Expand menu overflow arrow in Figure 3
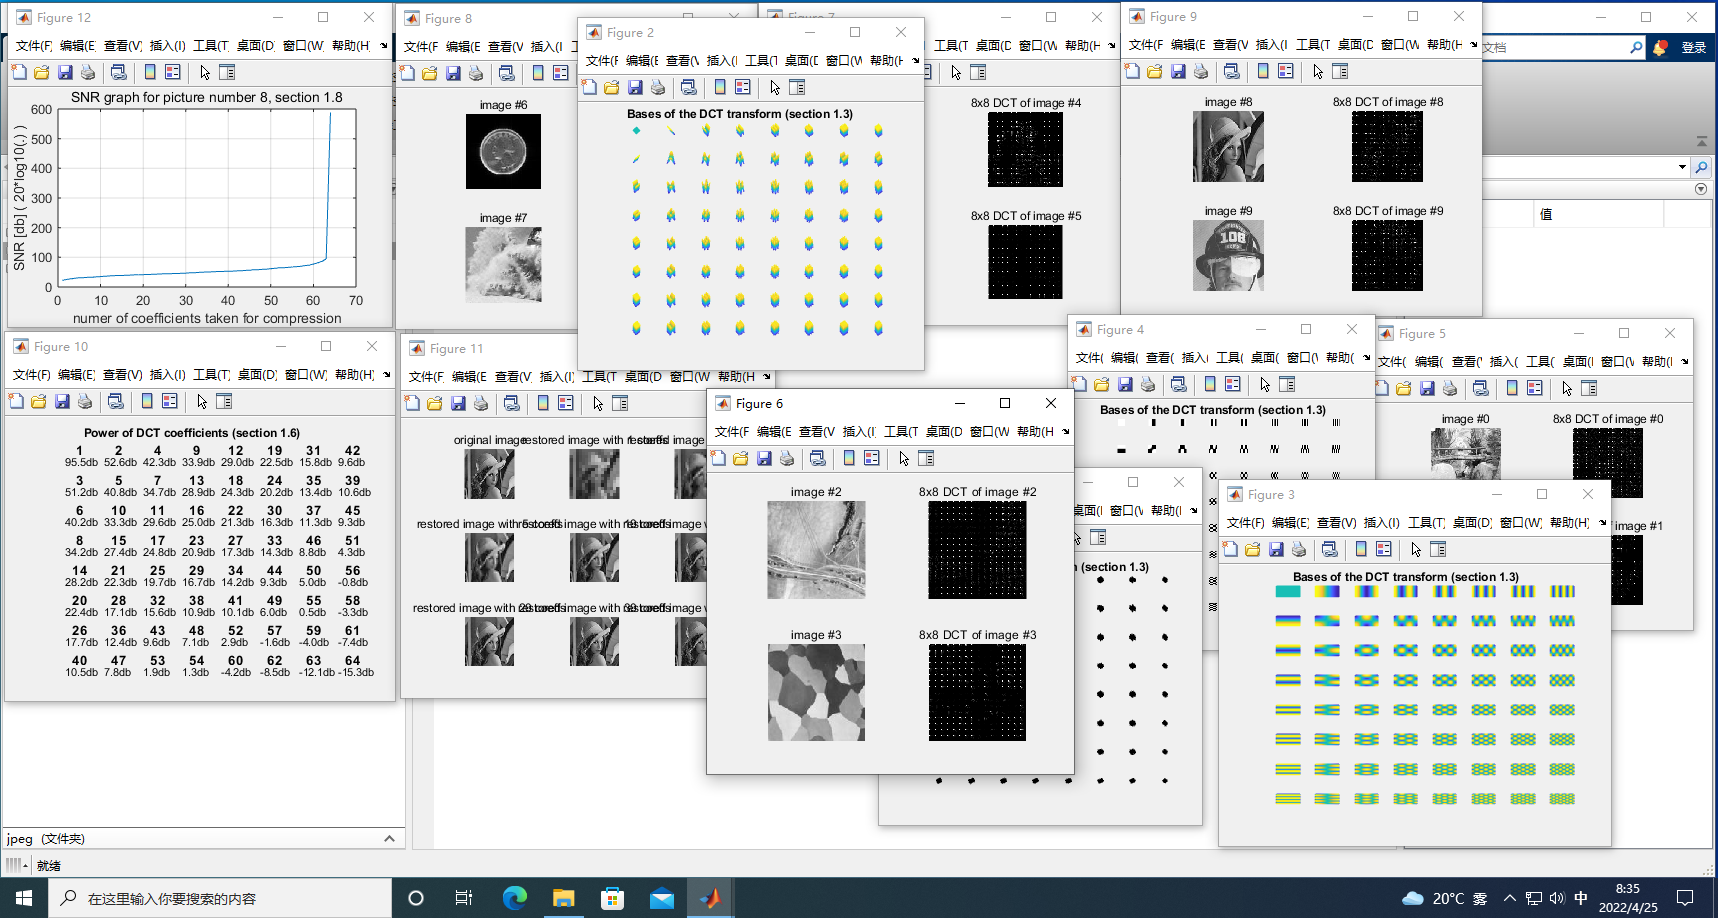This screenshot has height=918, width=1718. (x=1602, y=522)
